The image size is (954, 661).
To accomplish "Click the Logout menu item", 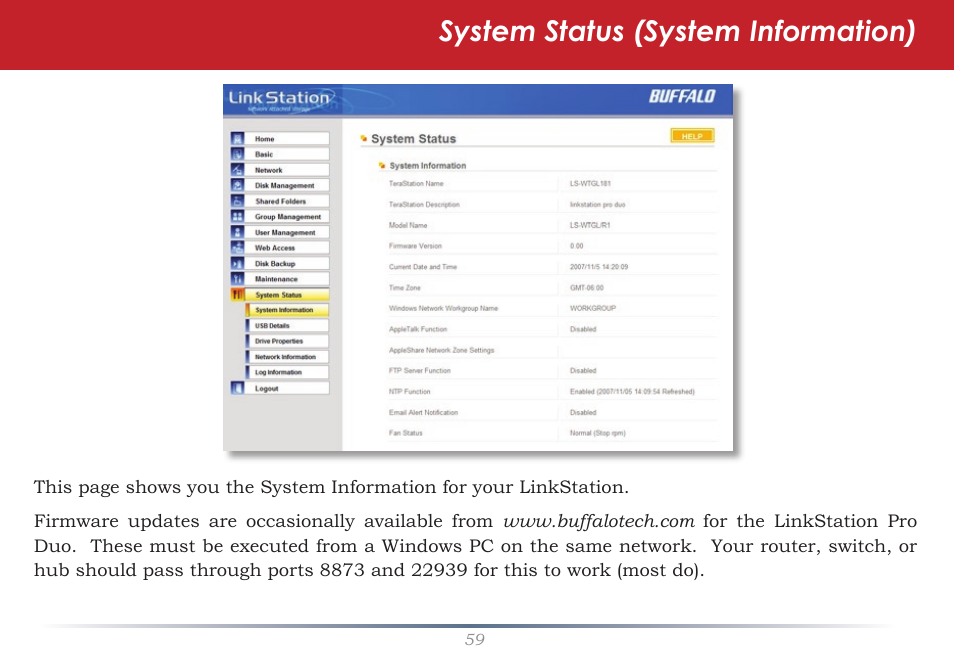I will [x=287, y=388].
